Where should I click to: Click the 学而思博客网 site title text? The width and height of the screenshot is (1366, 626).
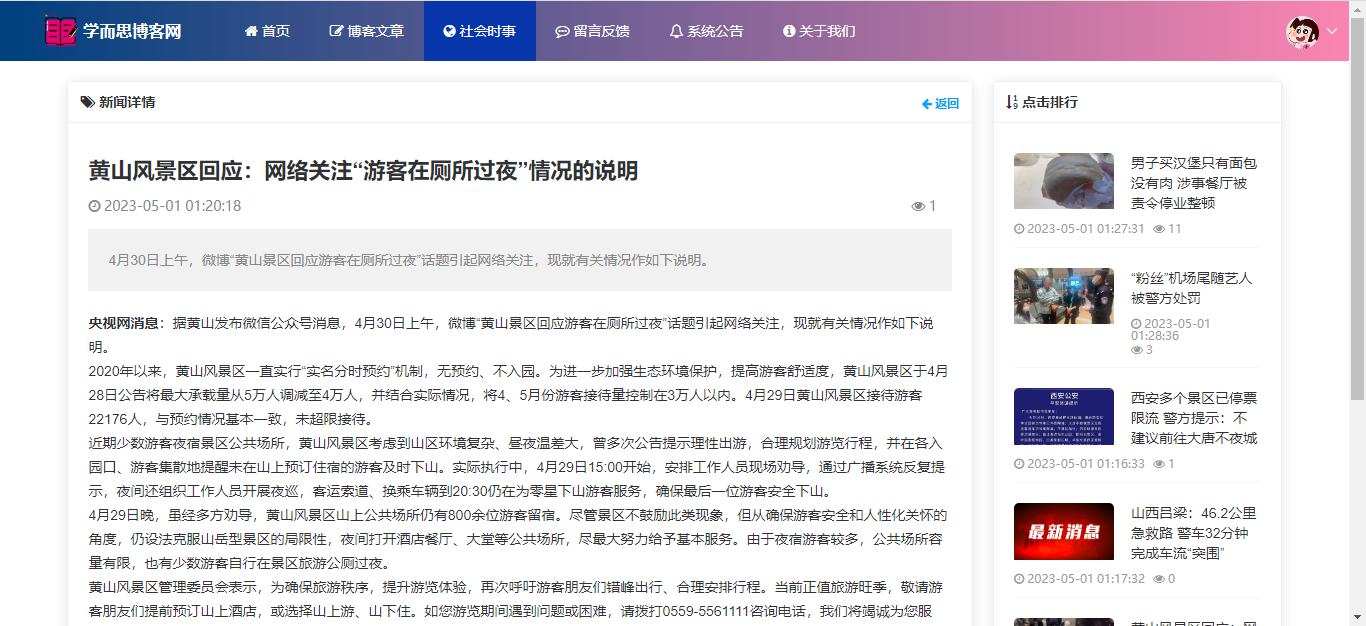[x=132, y=31]
